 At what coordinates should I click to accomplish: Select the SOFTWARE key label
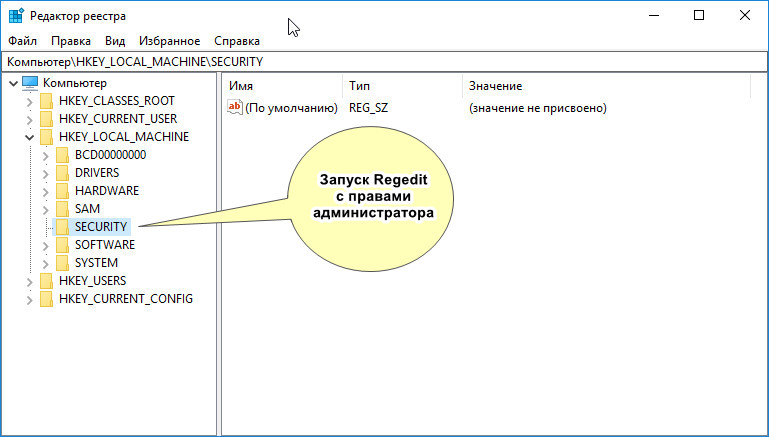(x=105, y=245)
